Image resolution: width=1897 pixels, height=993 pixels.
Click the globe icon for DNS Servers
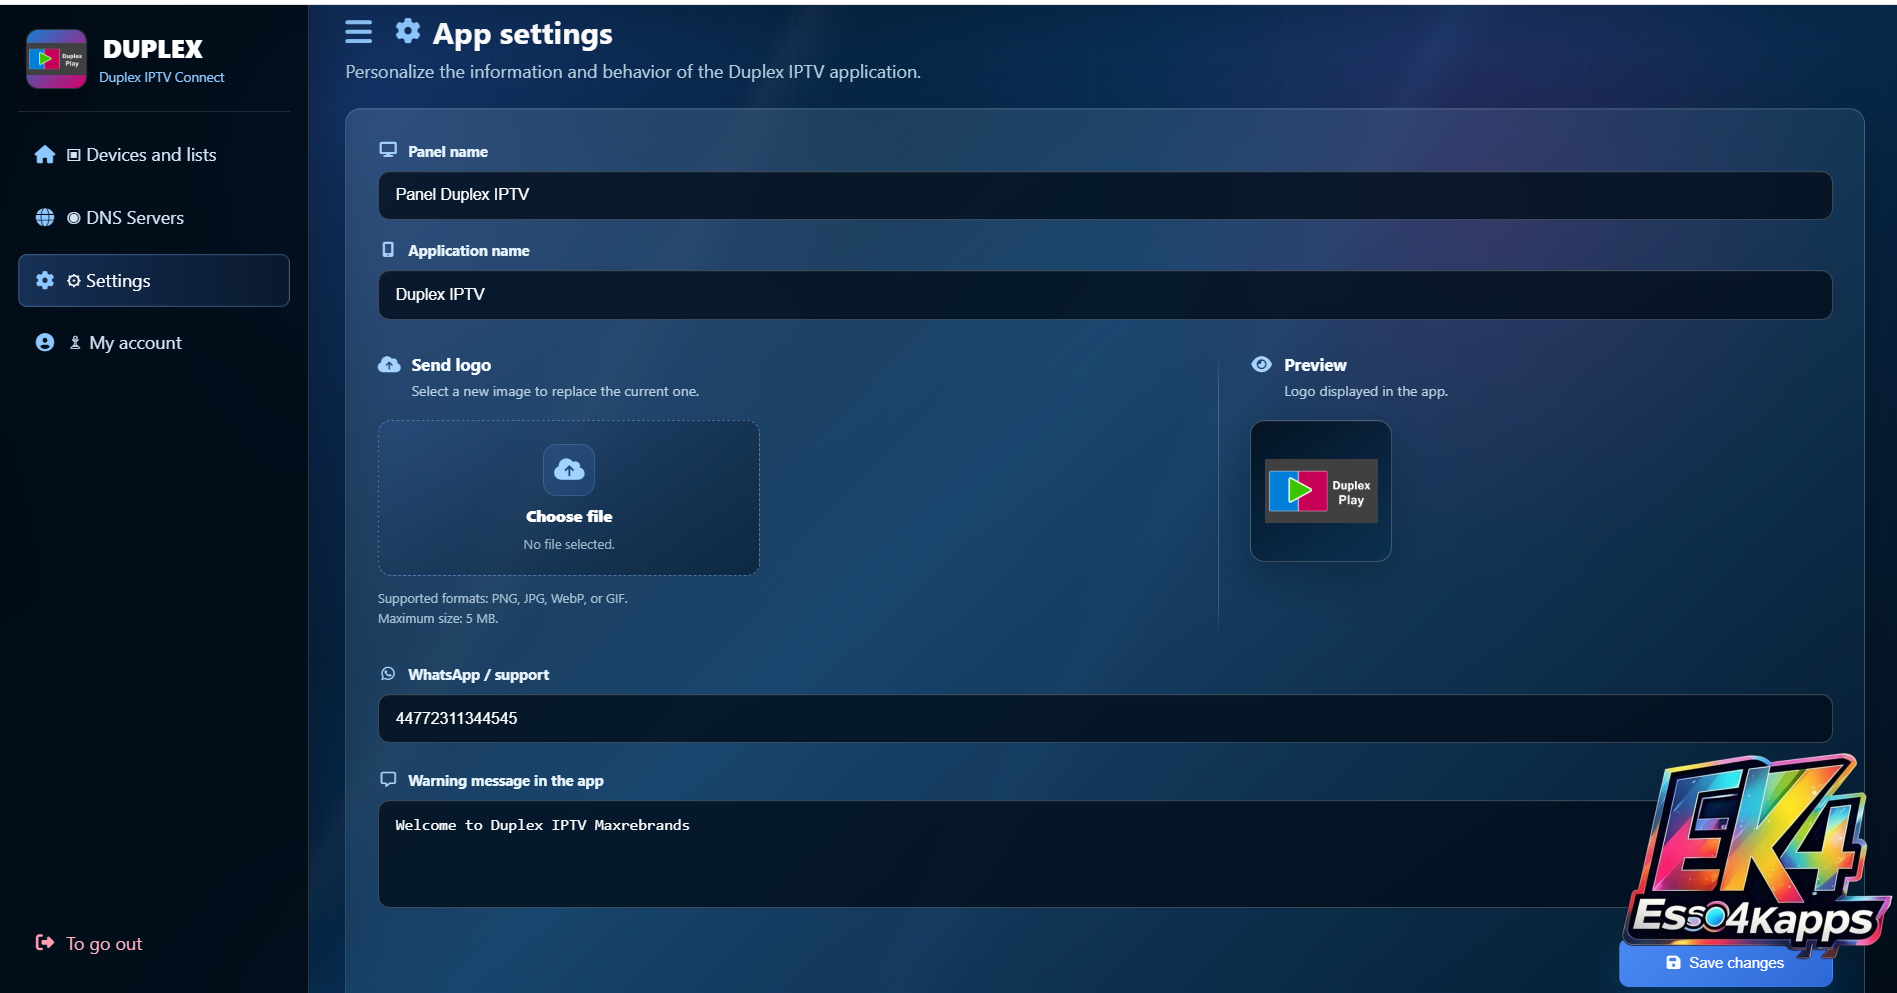45,217
